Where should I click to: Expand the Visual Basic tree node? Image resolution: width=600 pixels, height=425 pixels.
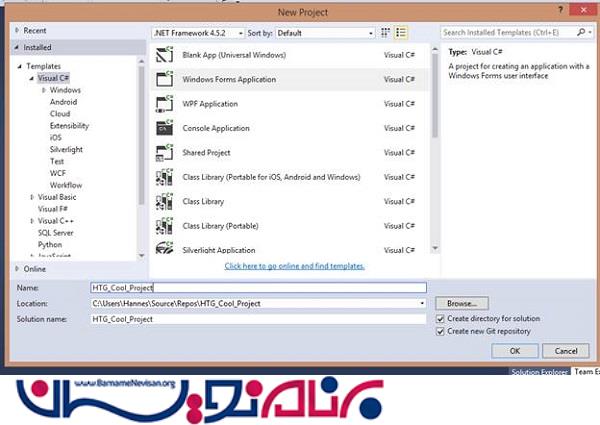[x=32, y=197]
